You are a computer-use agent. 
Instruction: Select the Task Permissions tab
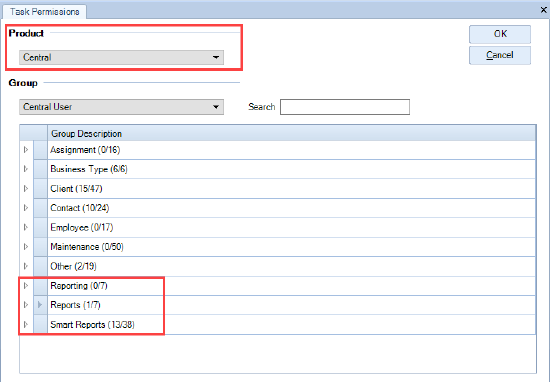[x=45, y=12]
